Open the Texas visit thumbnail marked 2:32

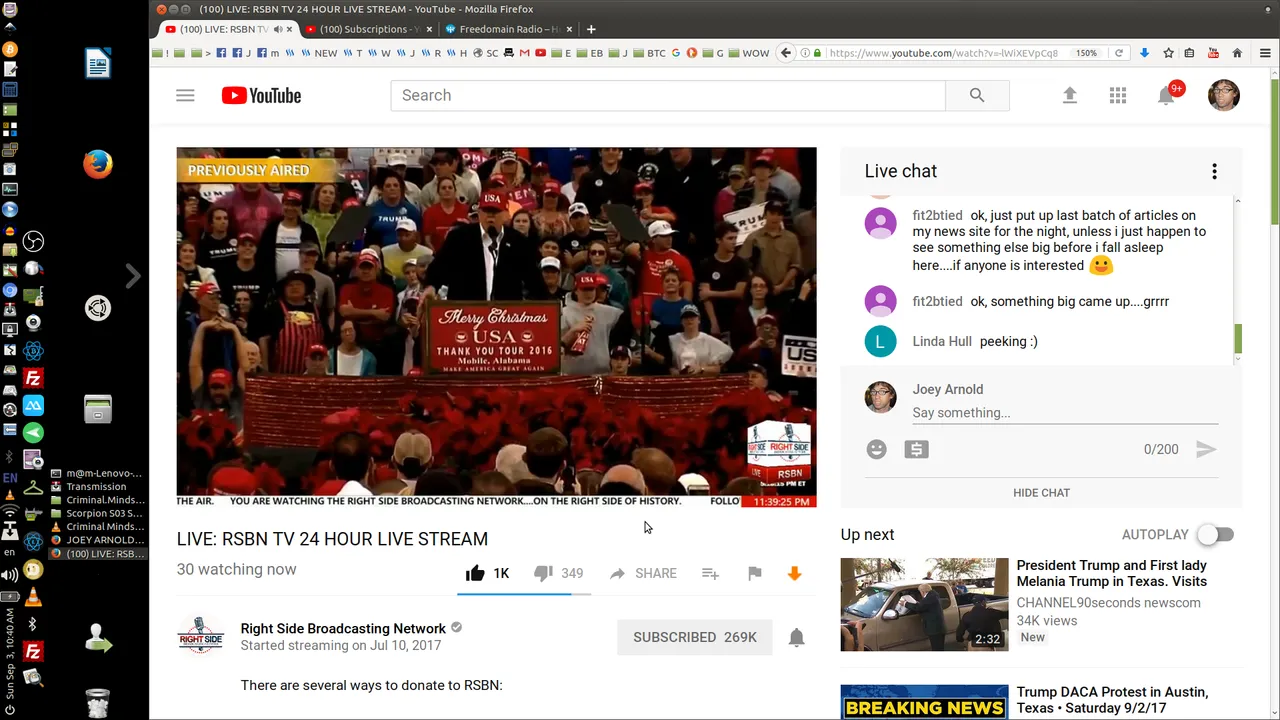pos(924,604)
